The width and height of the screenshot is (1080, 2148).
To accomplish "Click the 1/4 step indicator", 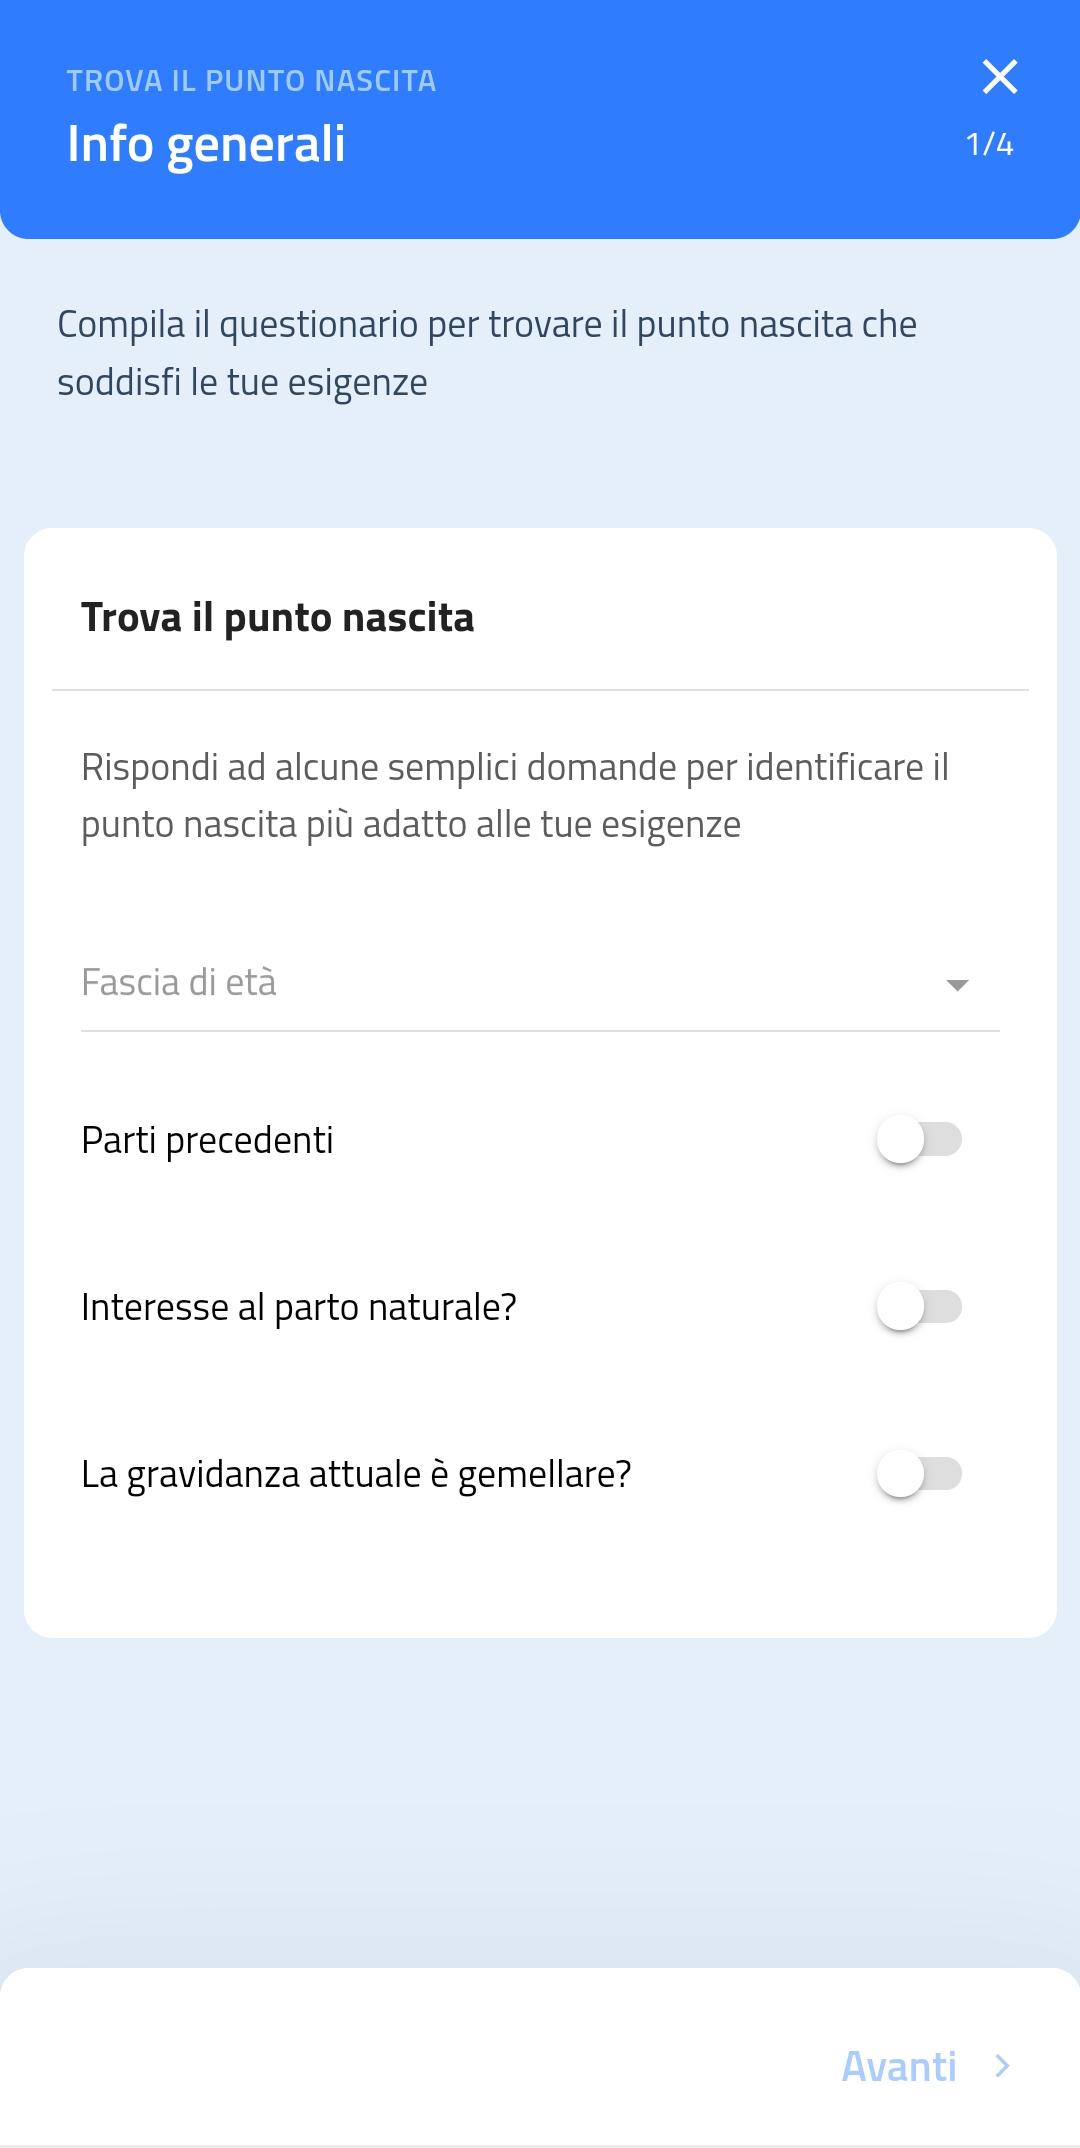I will (x=989, y=145).
